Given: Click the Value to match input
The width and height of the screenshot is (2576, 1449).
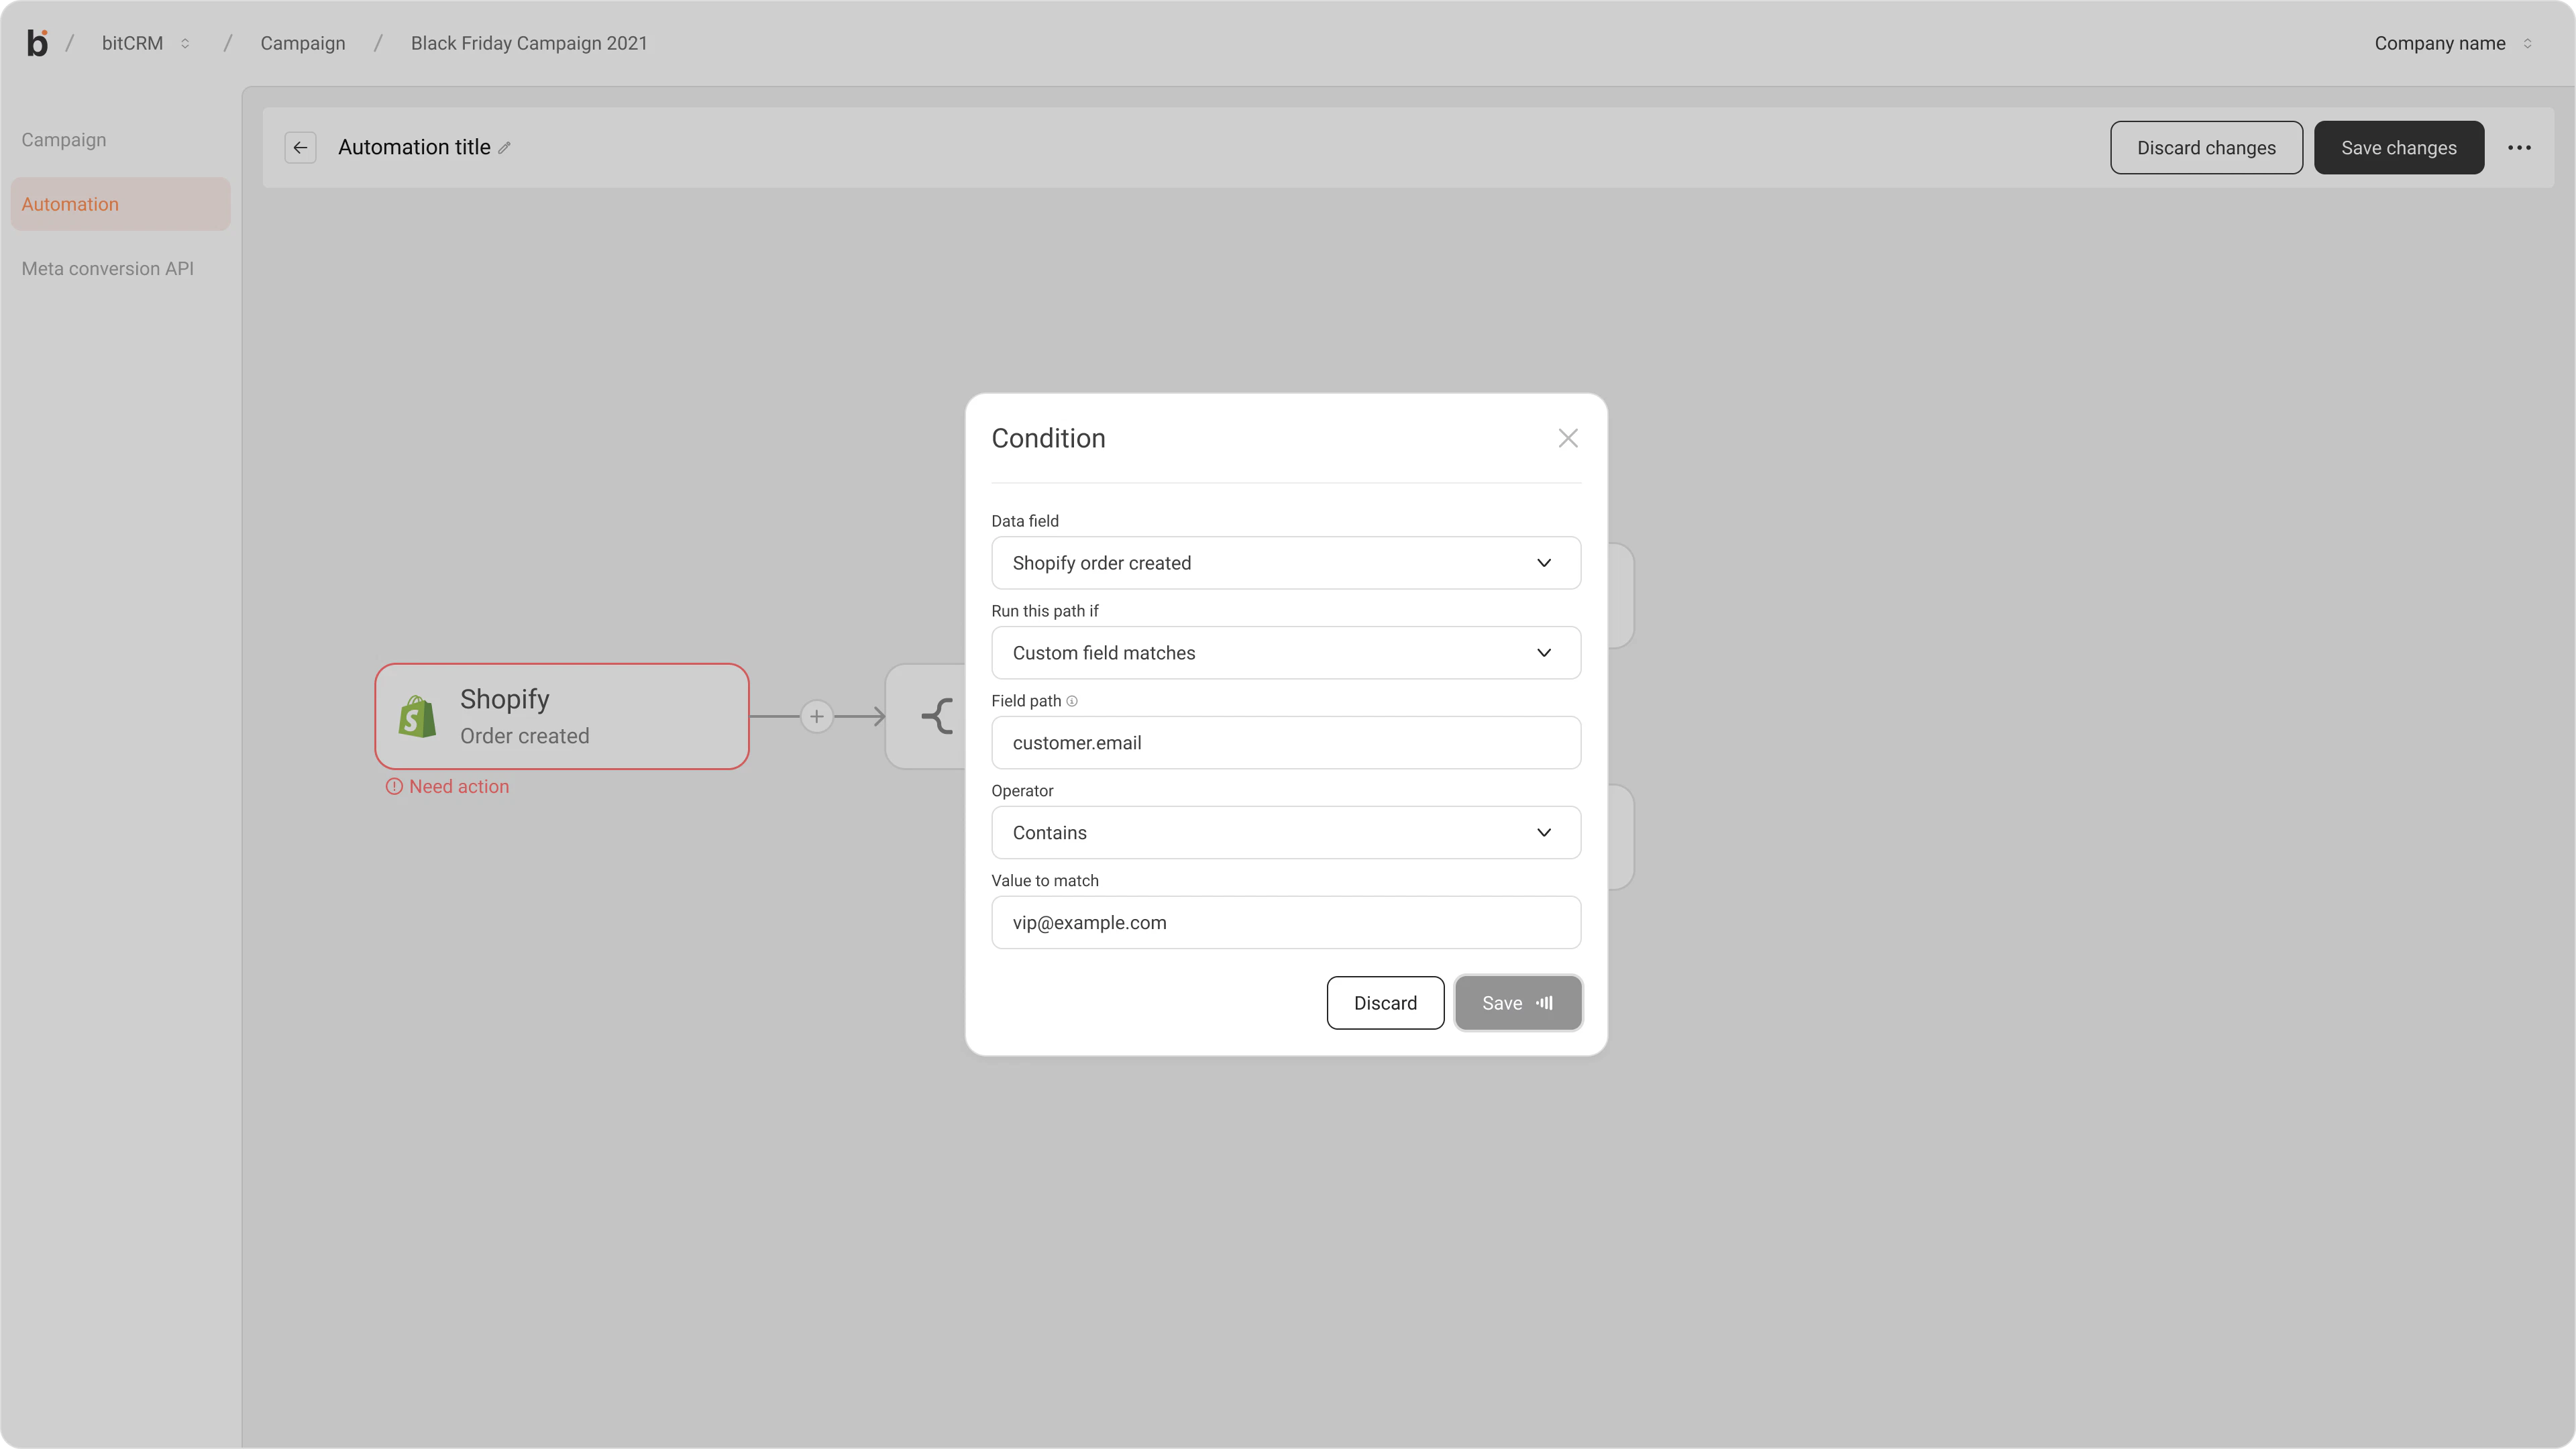Looking at the screenshot, I should tap(1286, 923).
